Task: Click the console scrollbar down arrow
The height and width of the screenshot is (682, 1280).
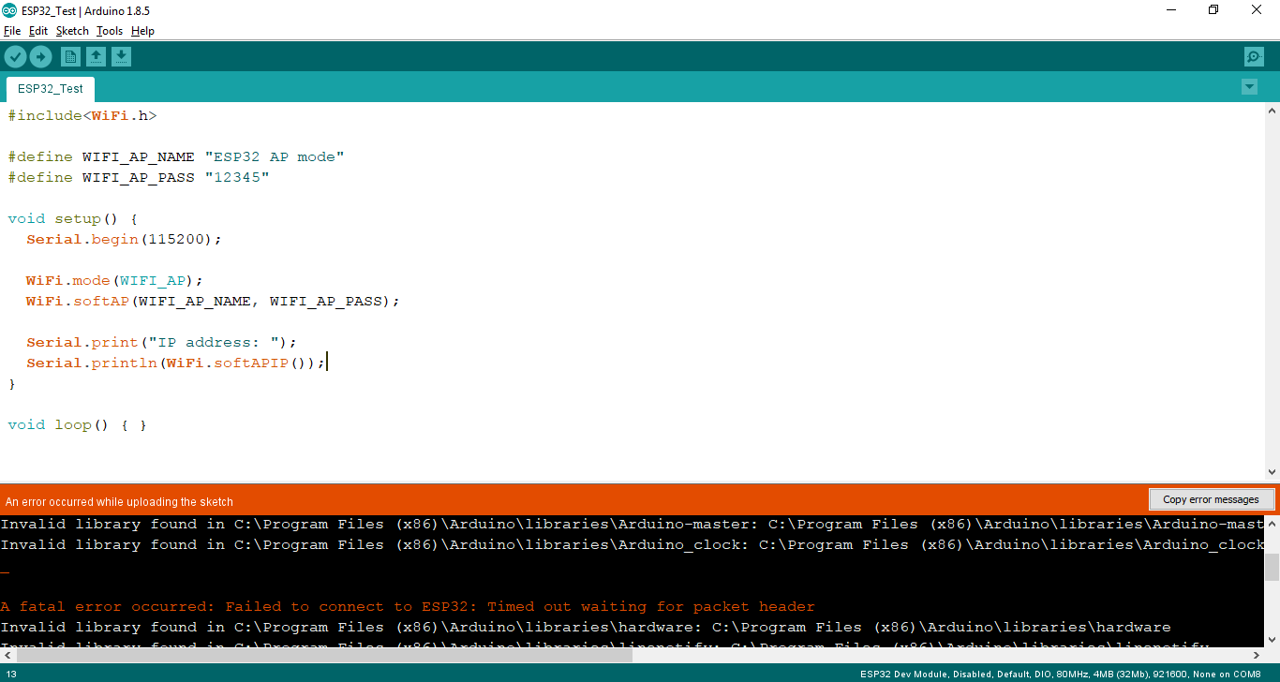Action: click(1272, 640)
